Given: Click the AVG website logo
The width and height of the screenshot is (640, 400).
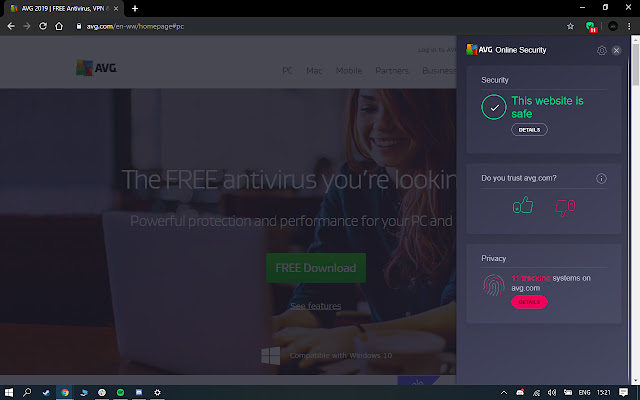Looking at the screenshot, I should coord(96,68).
